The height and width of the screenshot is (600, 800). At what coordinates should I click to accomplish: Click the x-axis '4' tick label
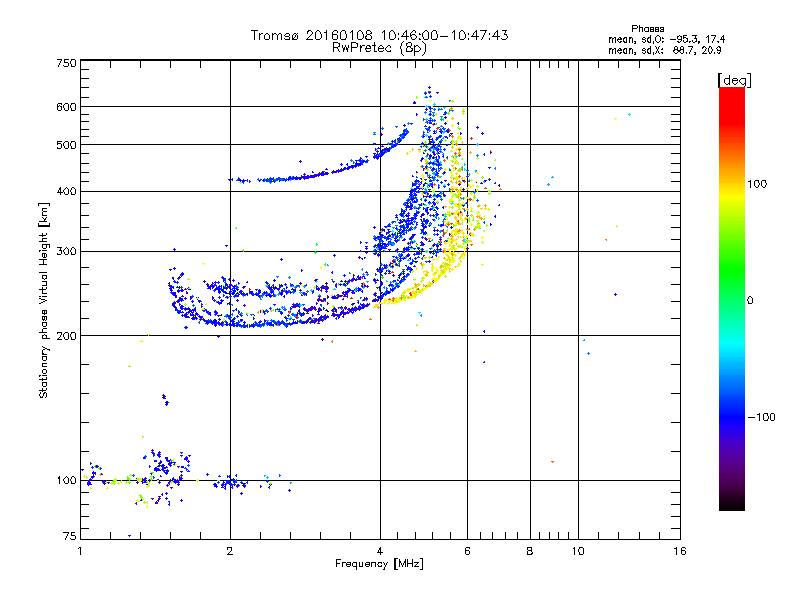pyautogui.click(x=380, y=551)
